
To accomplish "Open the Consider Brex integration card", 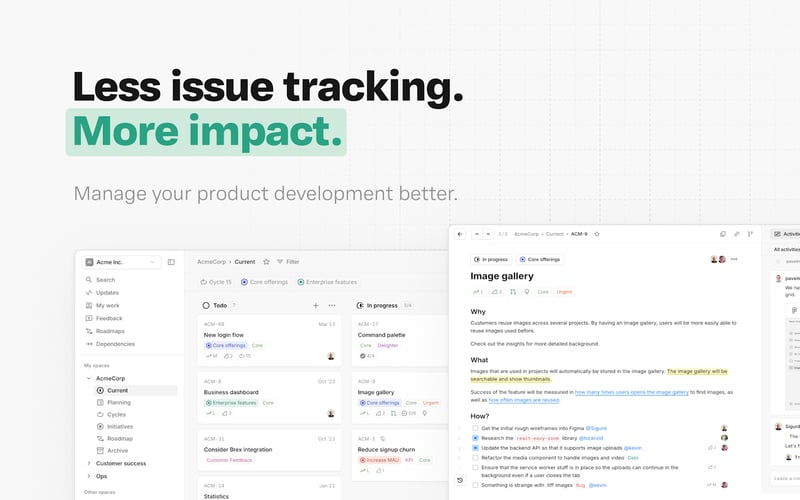I will 269,450.
